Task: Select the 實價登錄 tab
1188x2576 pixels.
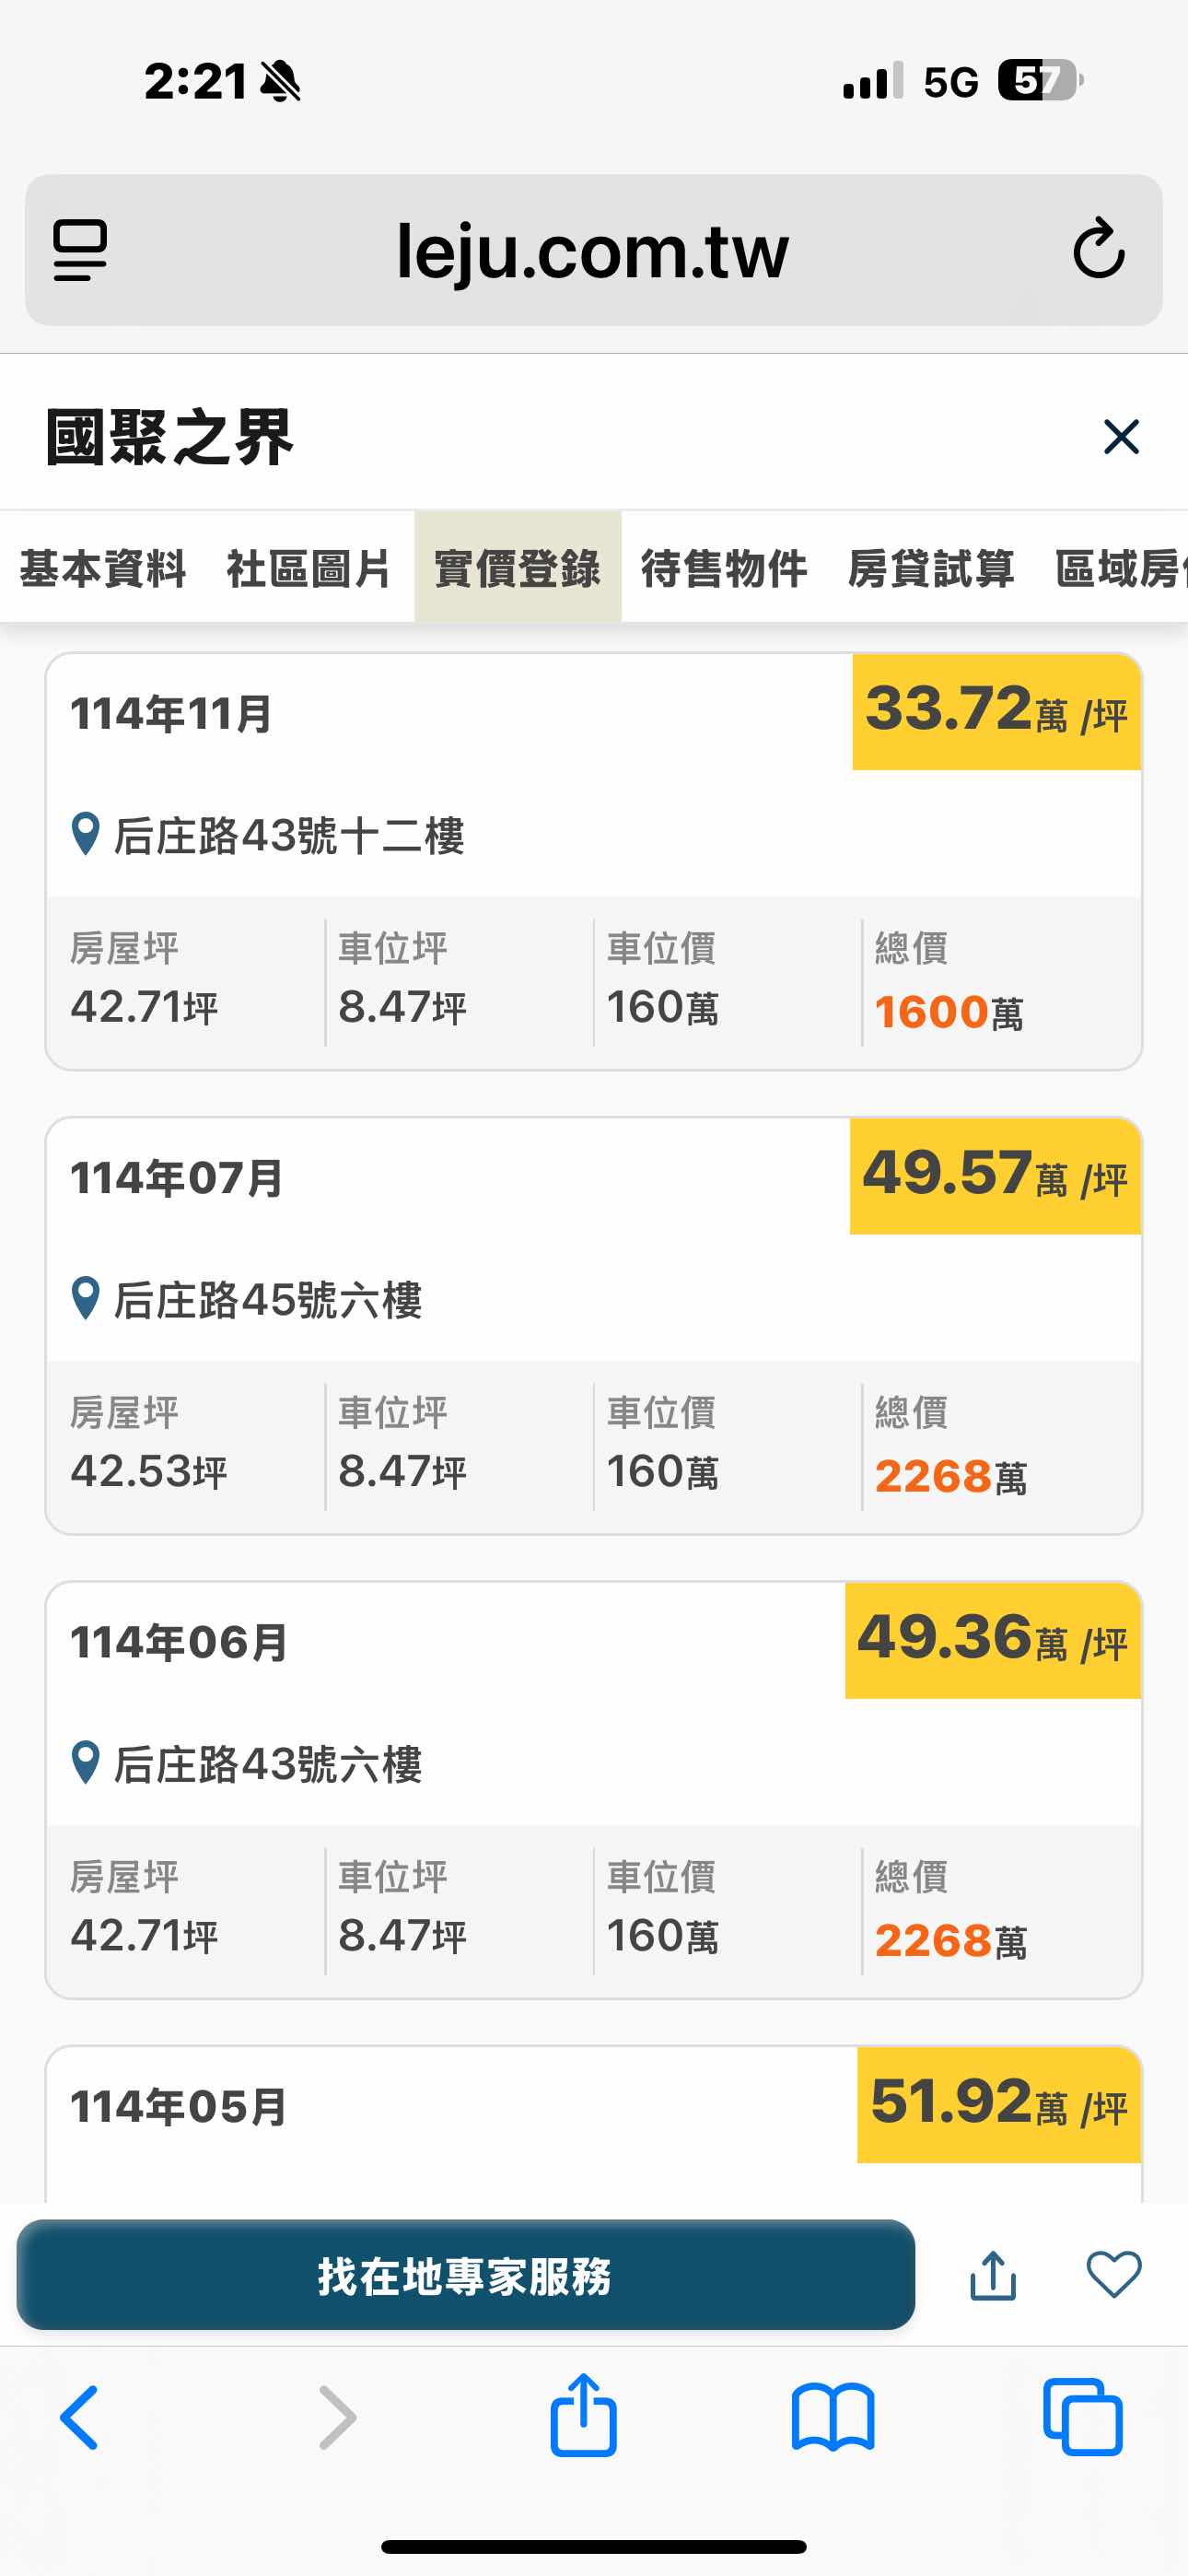Action: coord(517,568)
